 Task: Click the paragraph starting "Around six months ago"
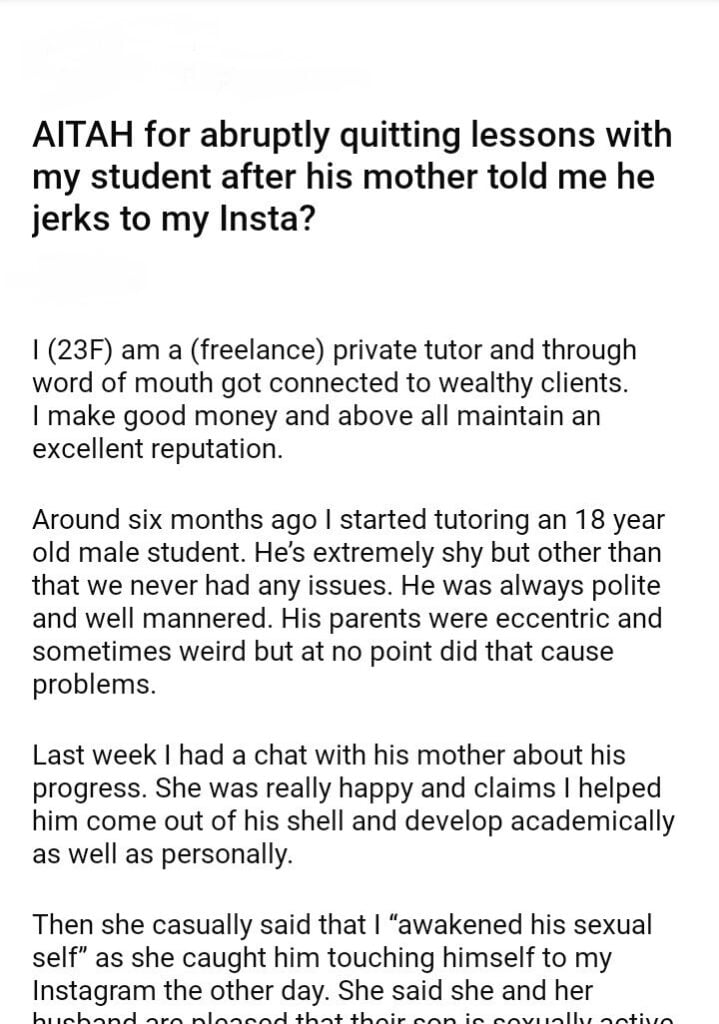point(347,603)
